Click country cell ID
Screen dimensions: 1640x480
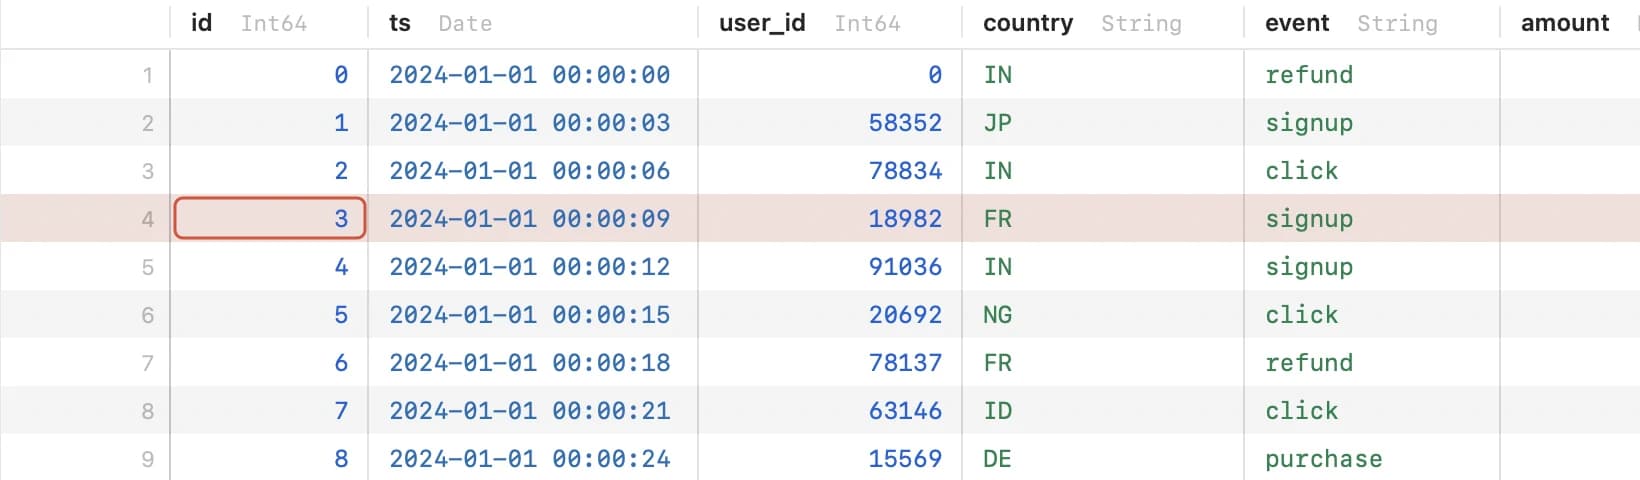pyautogui.click(x=1103, y=411)
